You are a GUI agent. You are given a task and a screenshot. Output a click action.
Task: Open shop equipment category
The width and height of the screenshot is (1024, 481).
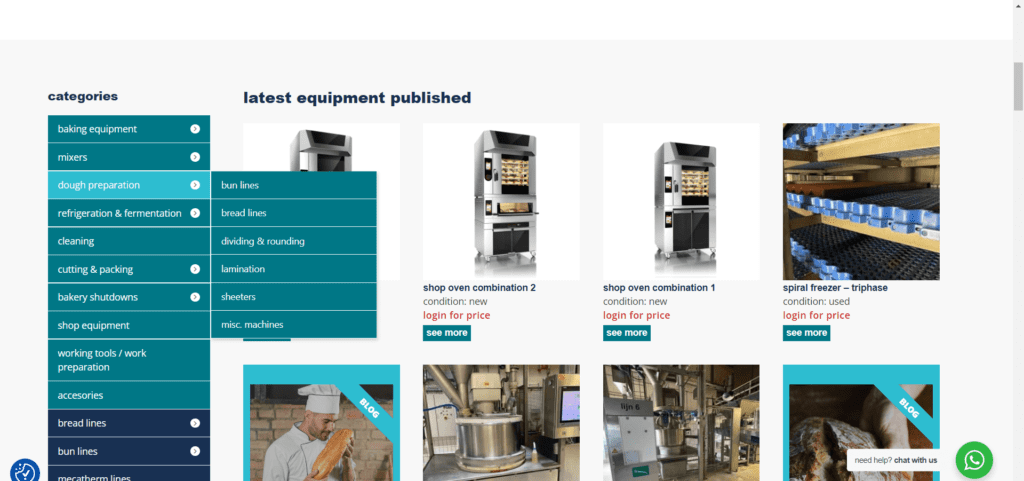(x=129, y=325)
